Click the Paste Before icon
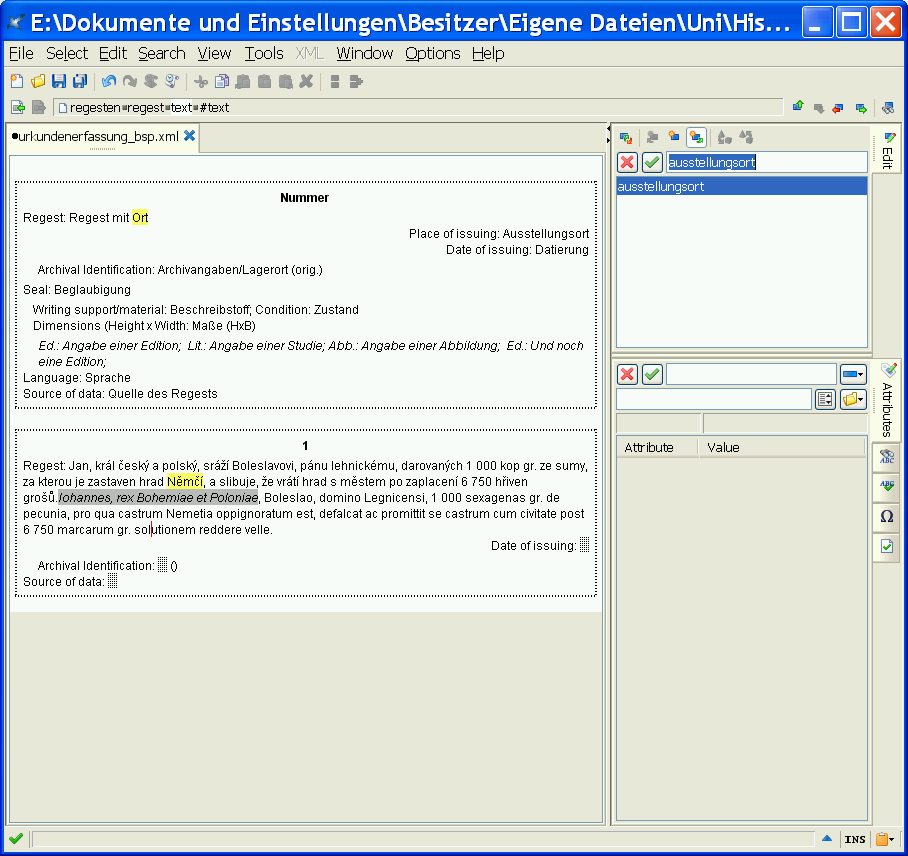 pyautogui.click(x=243, y=81)
